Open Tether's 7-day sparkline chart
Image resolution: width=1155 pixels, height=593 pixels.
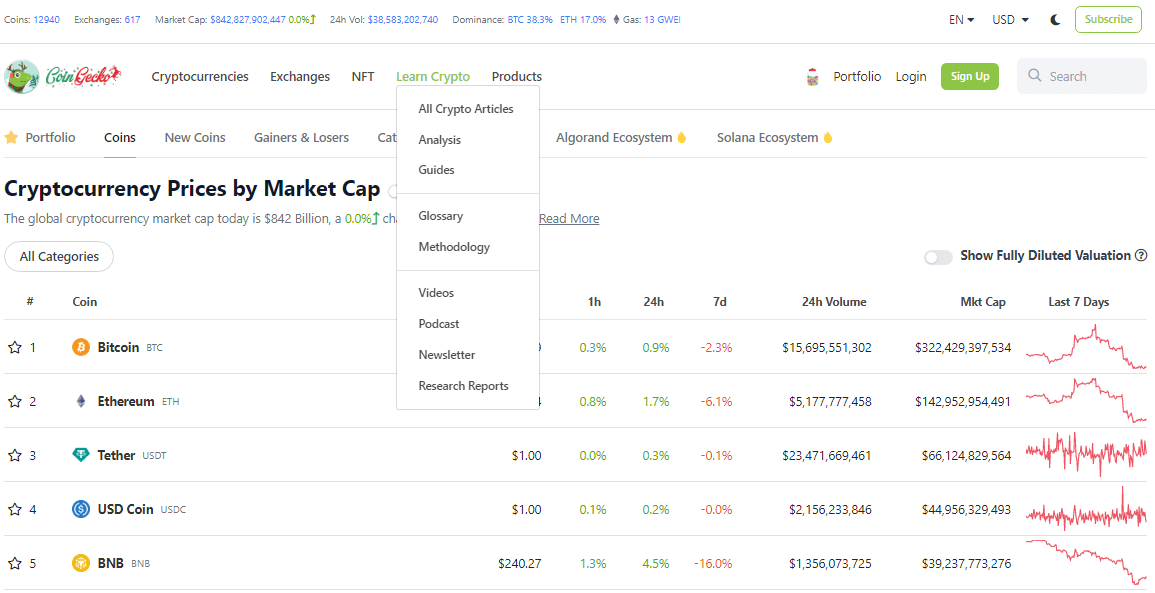1086,455
